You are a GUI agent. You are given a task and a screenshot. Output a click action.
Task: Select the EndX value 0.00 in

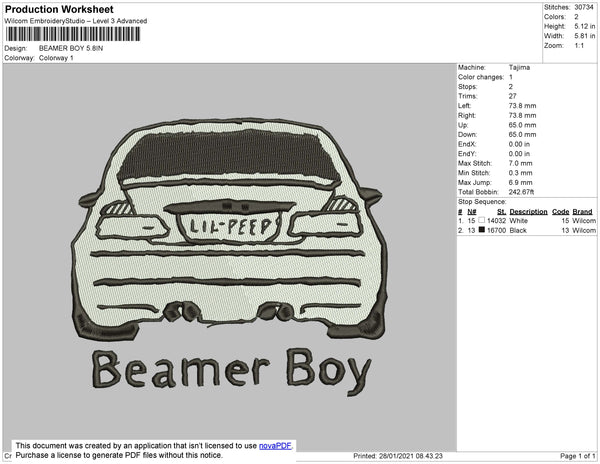coord(519,144)
